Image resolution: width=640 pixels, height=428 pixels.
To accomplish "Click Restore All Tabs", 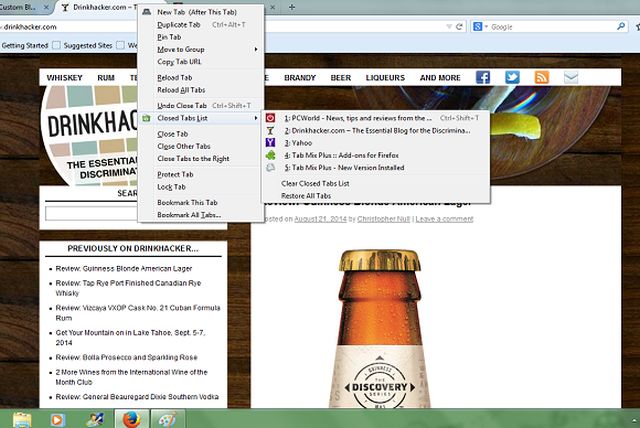I will point(376,196).
